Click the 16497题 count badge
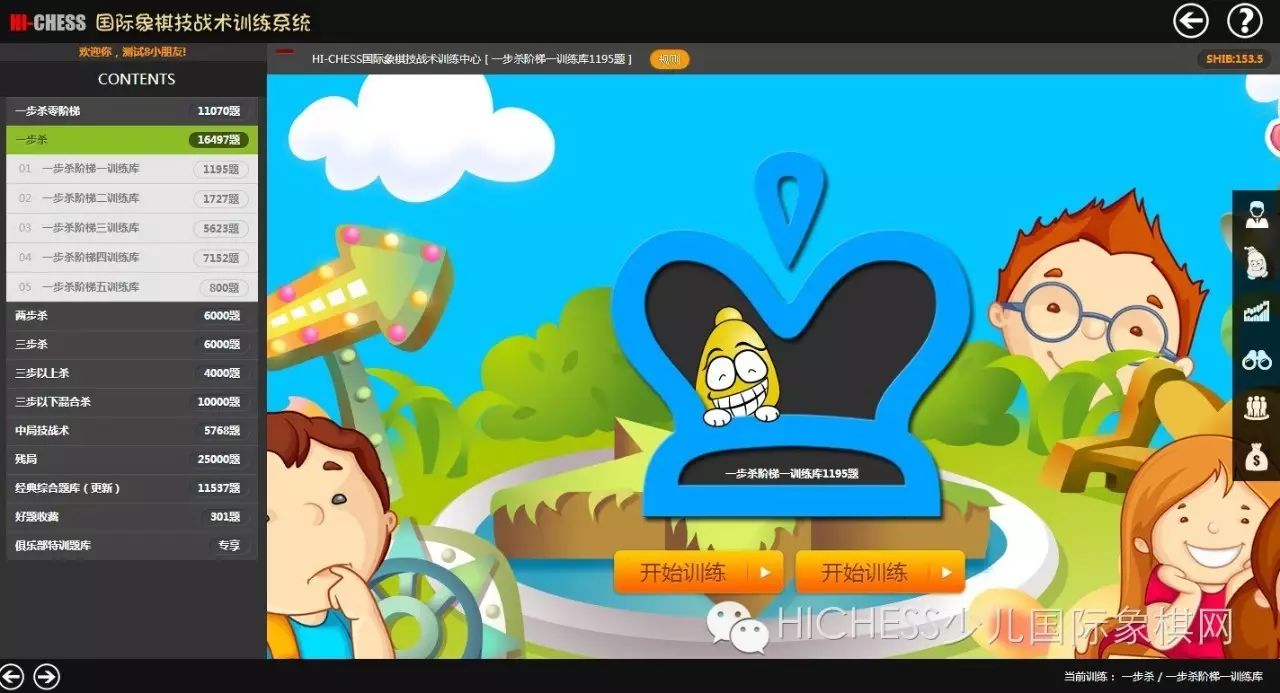Screen dimensions: 1280x693 pyautogui.click(x=218, y=140)
